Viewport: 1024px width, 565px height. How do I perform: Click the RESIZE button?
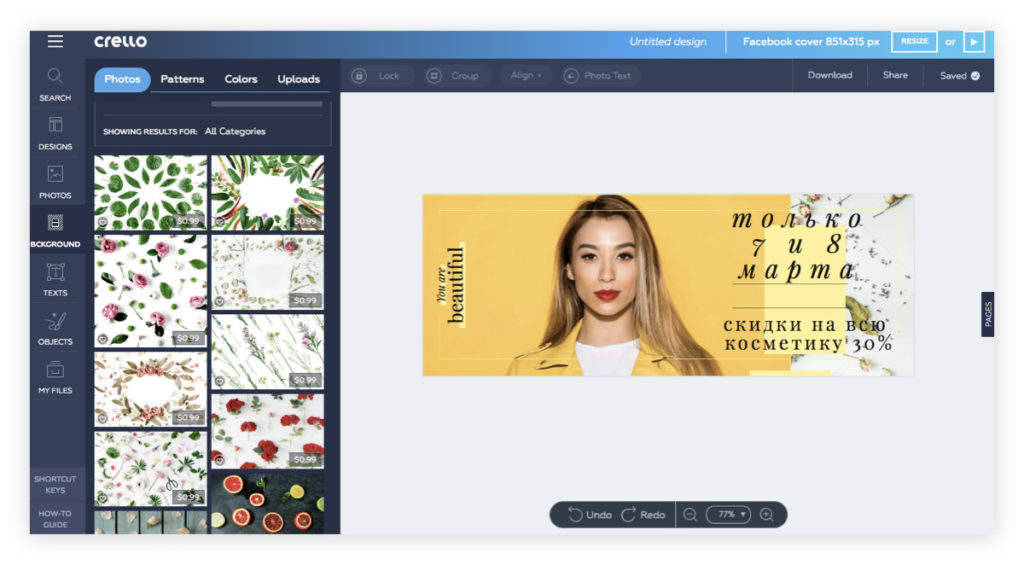click(x=914, y=42)
